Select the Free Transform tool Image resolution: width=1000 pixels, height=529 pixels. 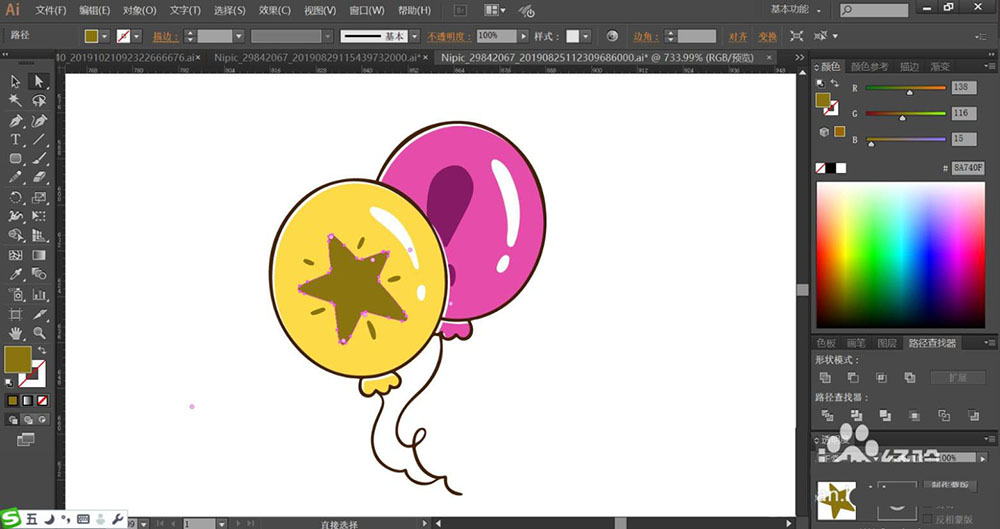(x=39, y=217)
